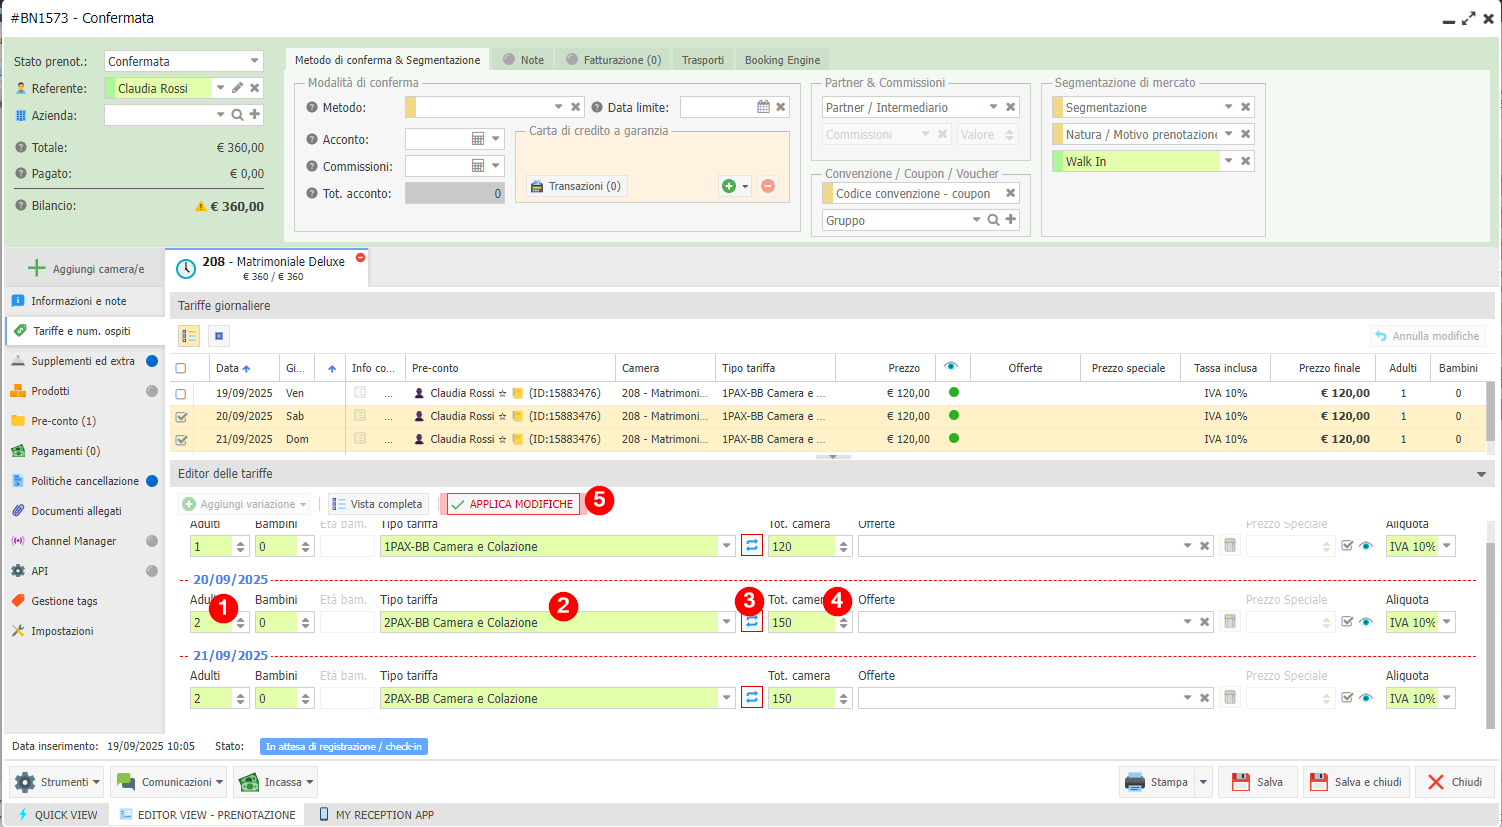Toggle the select-all checkbox in table header
This screenshot has height=827, width=1502.
click(x=181, y=368)
